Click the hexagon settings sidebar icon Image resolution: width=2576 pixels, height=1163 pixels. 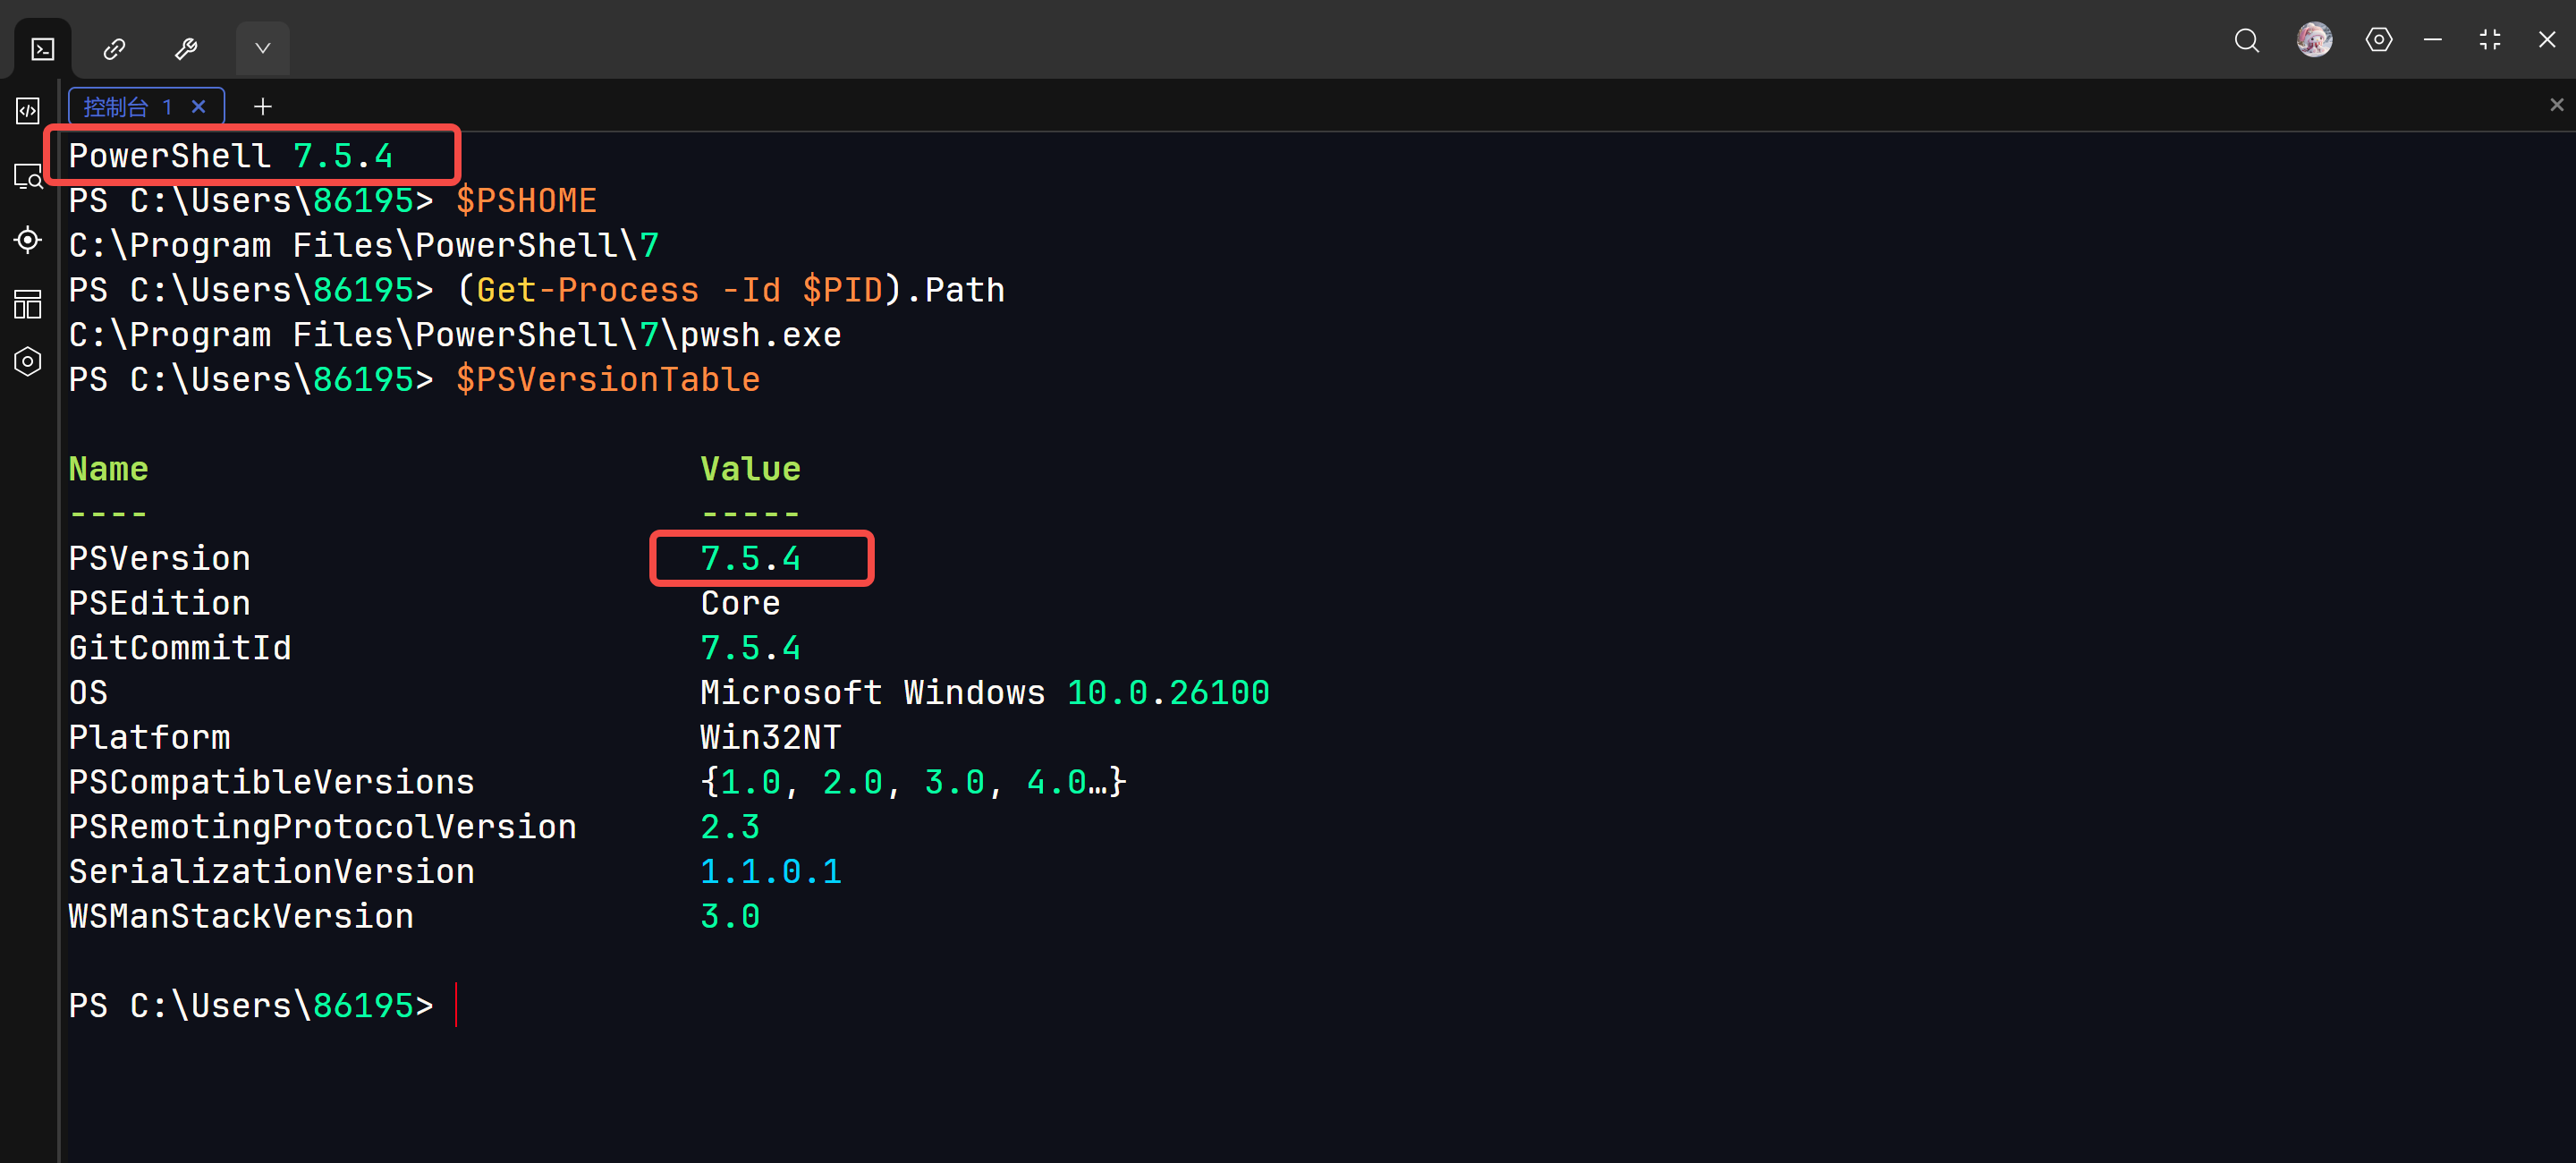click(28, 361)
